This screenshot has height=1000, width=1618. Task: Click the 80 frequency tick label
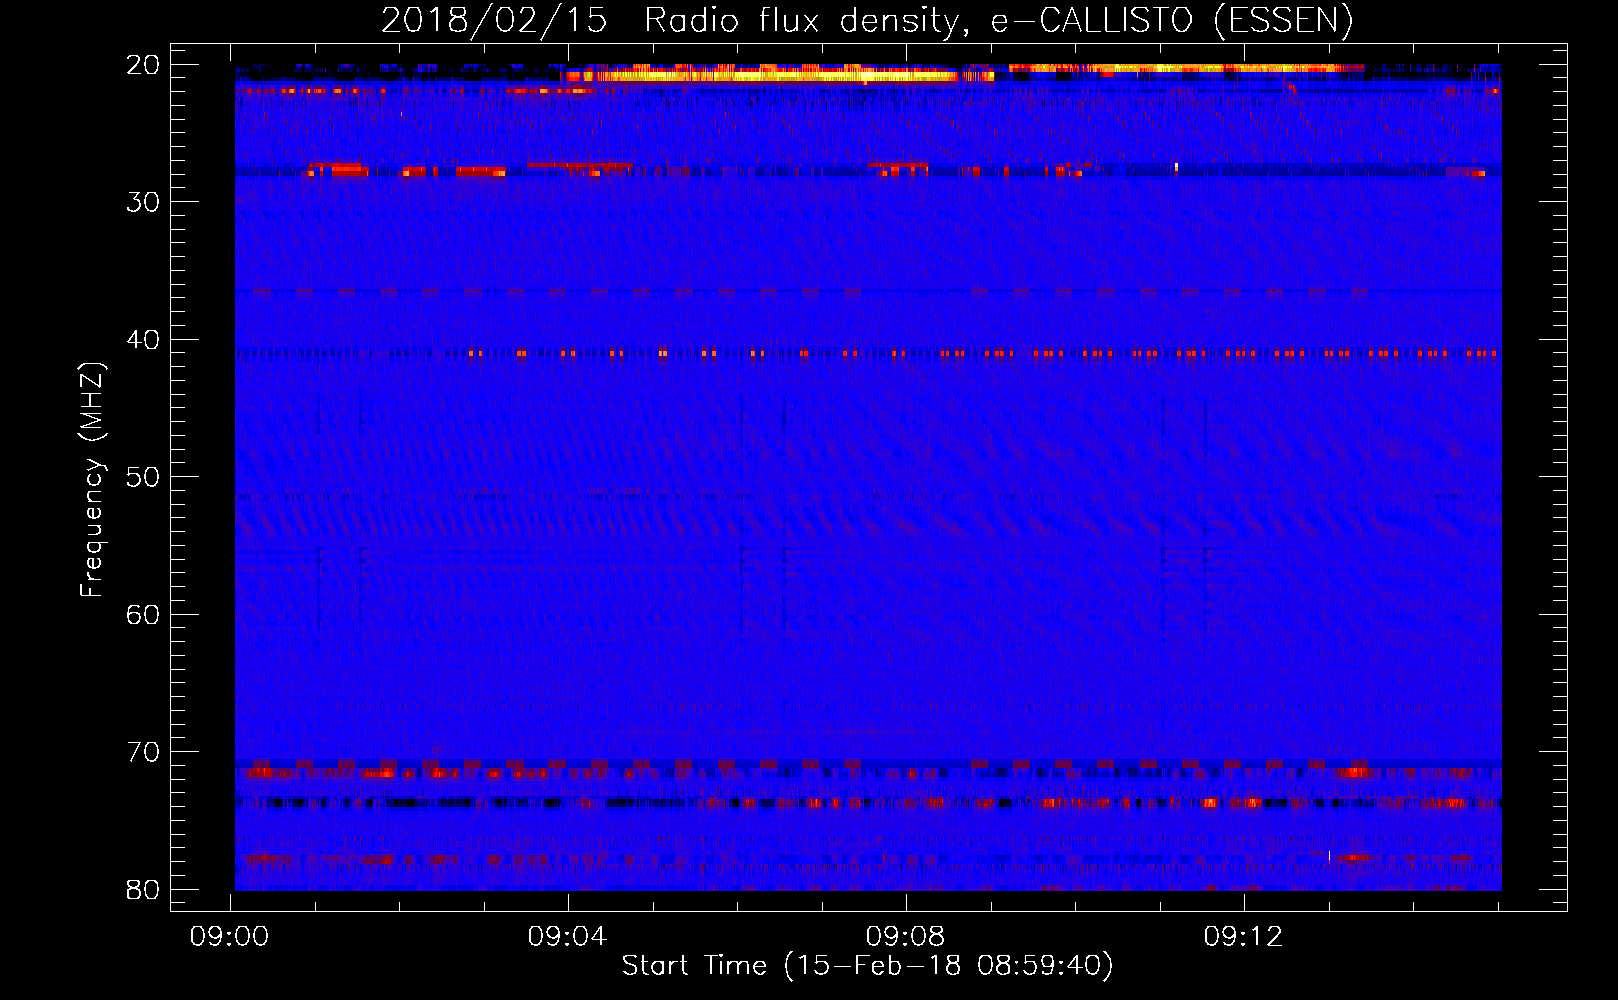click(x=143, y=889)
